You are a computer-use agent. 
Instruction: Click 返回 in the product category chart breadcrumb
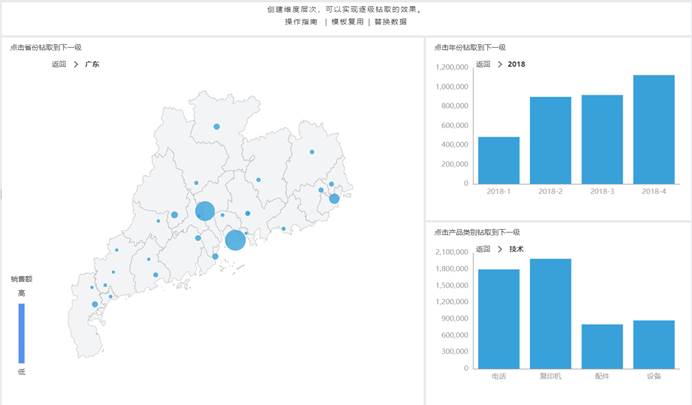(x=483, y=249)
